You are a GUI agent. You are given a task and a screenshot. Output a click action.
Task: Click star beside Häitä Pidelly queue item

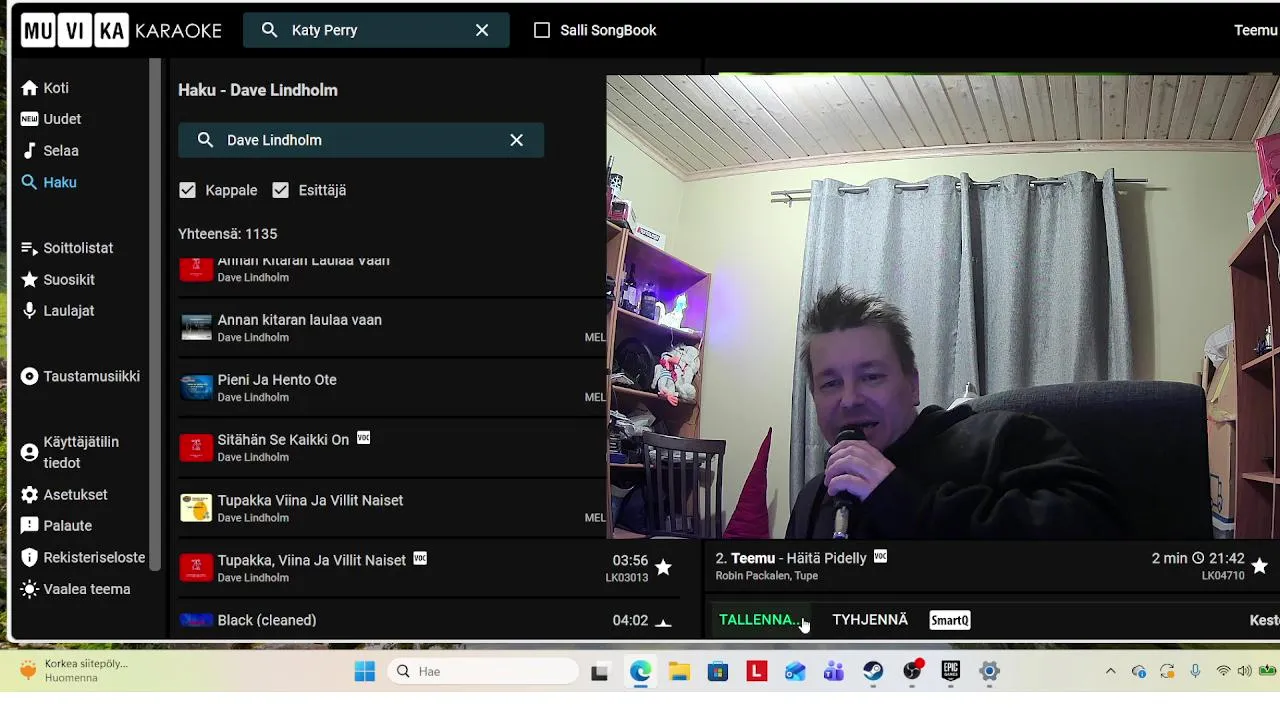tap(1259, 566)
